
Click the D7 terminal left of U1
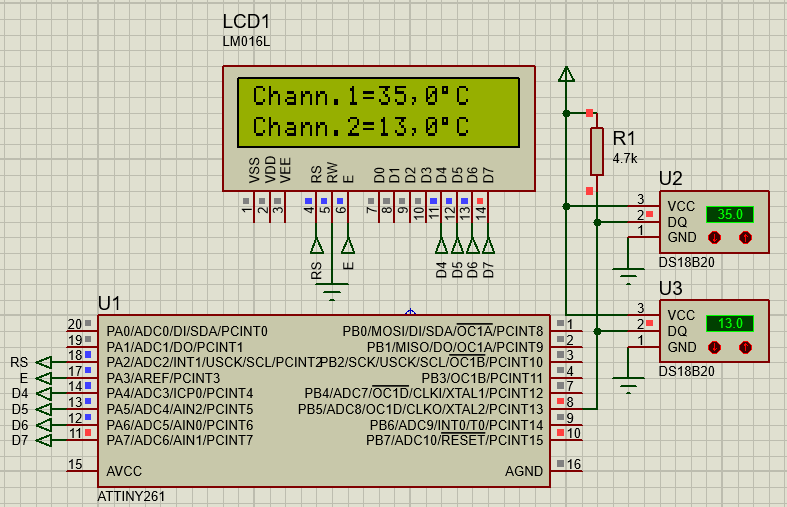pos(43,440)
